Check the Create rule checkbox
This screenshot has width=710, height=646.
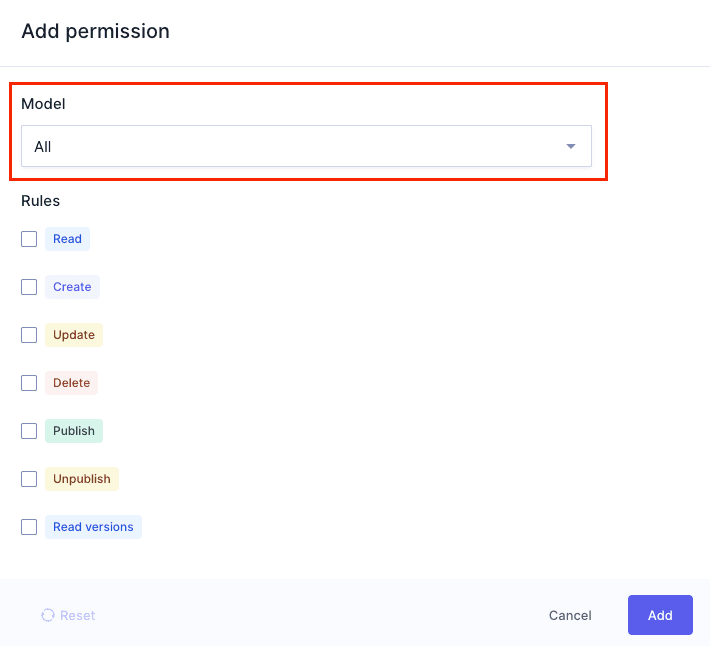(29, 287)
